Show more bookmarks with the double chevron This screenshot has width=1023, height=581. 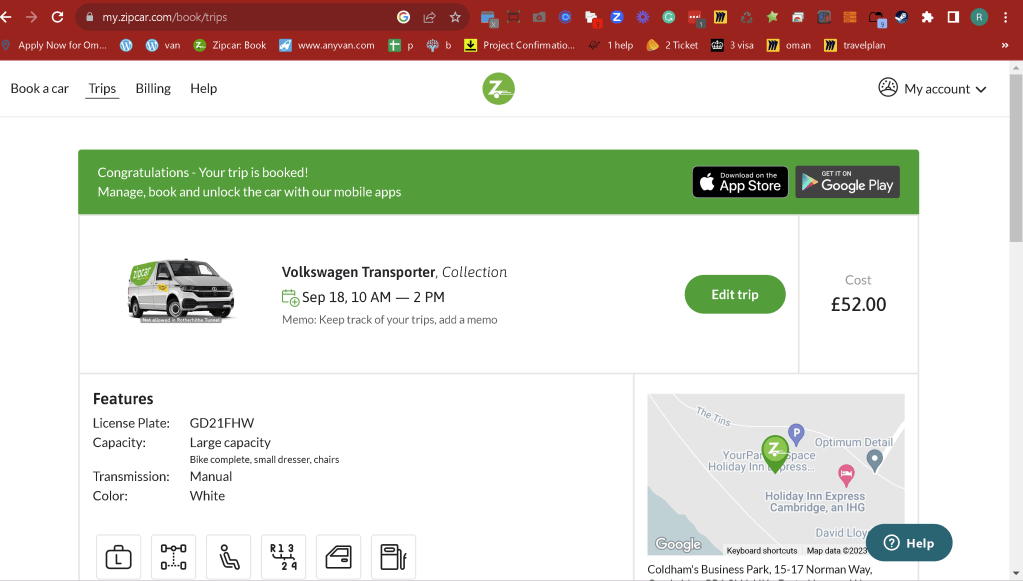pos(1005,46)
